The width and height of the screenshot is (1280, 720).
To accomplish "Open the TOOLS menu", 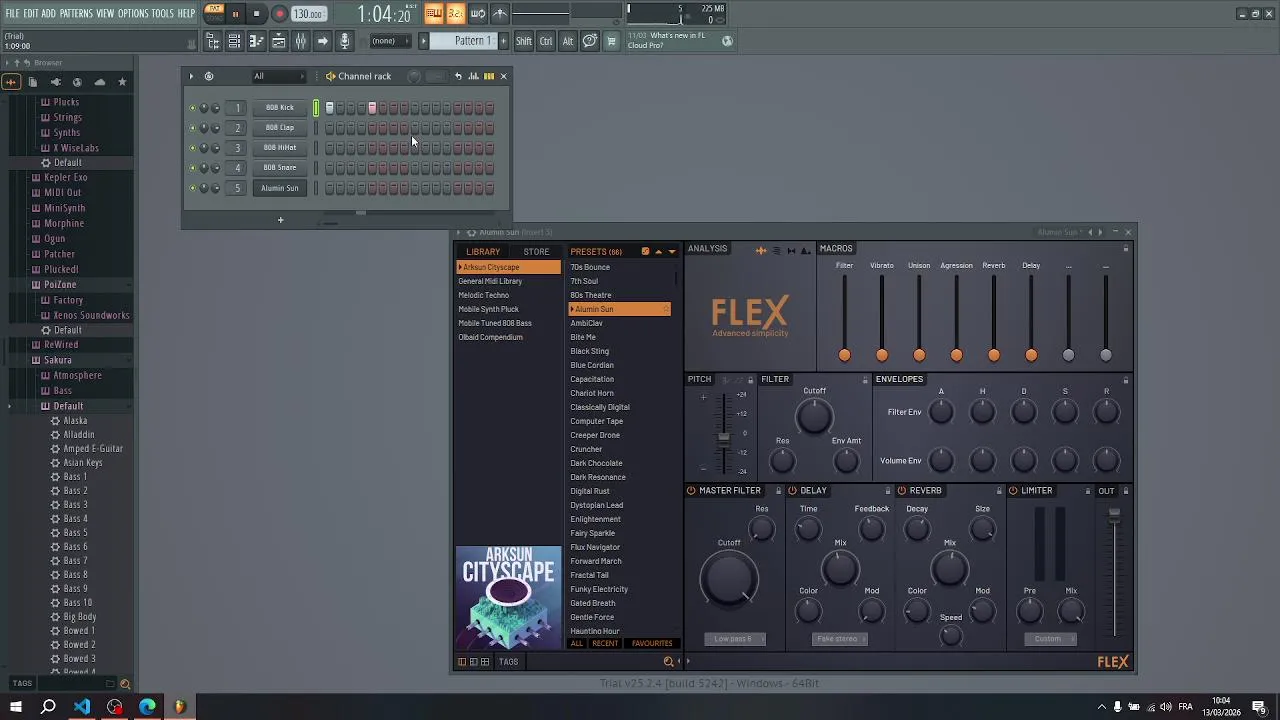I will (163, 14).
